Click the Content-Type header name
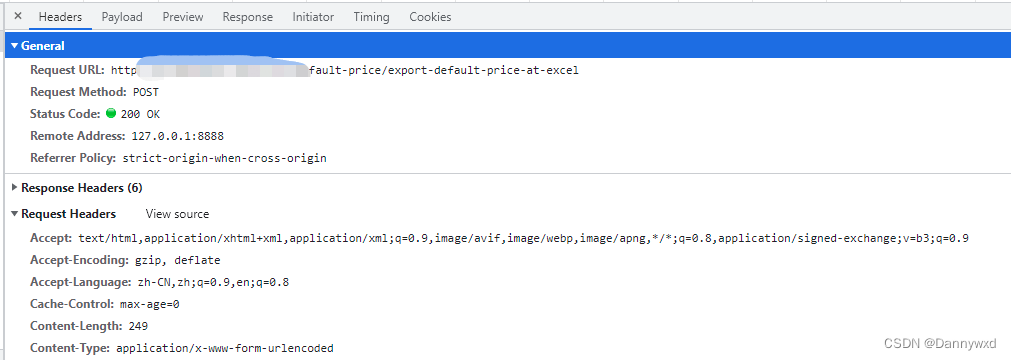This screenshot has width=1011, height=360. pos(71,348)
